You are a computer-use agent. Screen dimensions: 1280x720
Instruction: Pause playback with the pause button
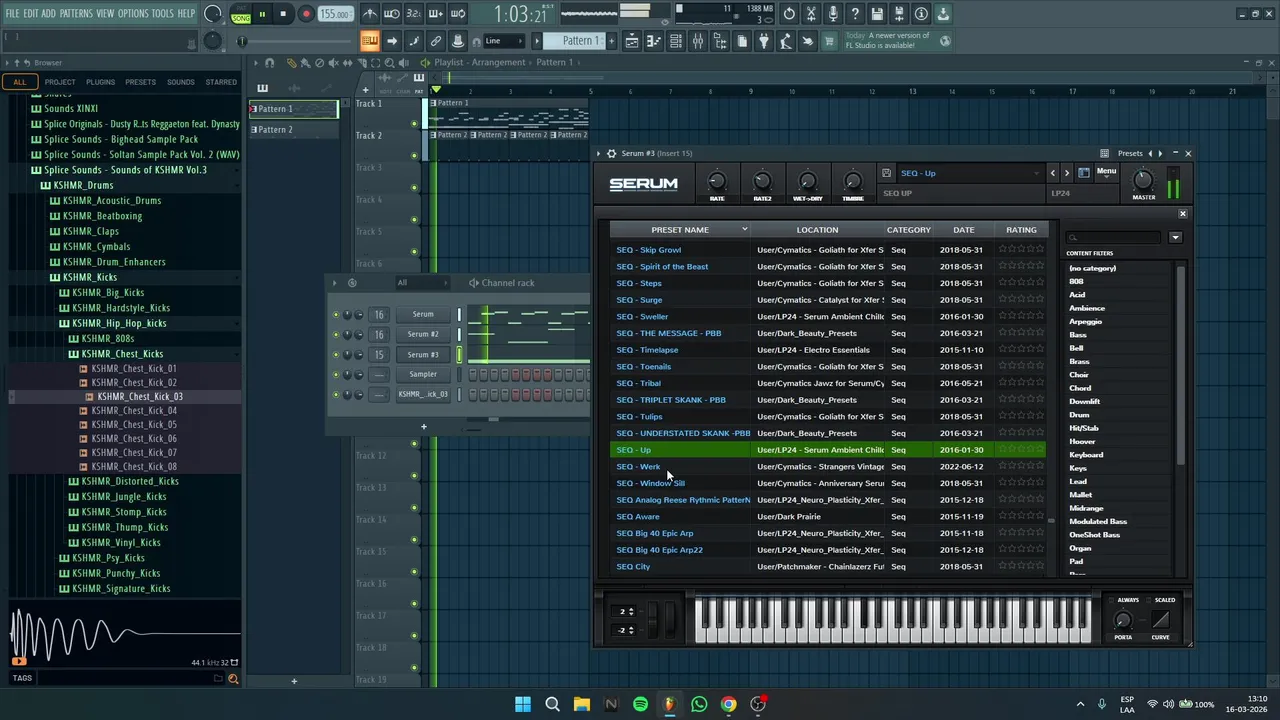pos(262,14)
